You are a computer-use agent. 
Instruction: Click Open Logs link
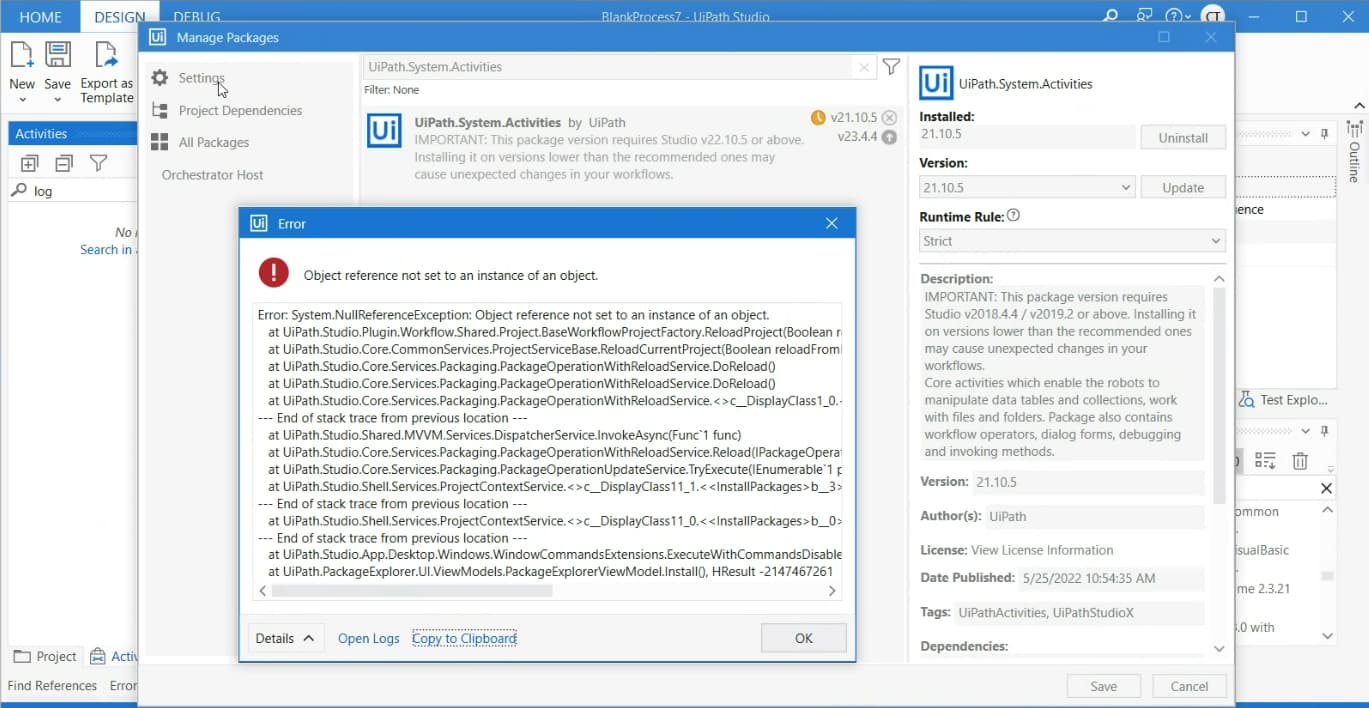coord(368,638)
